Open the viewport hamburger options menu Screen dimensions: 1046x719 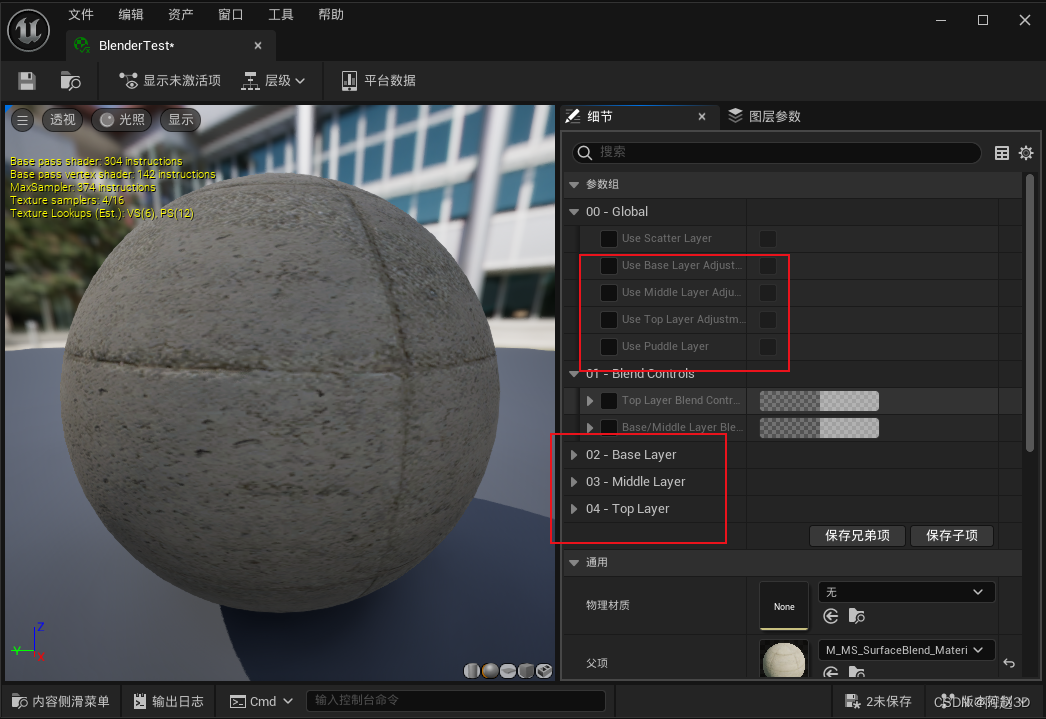pyautogui.click(x=23, y=120)
